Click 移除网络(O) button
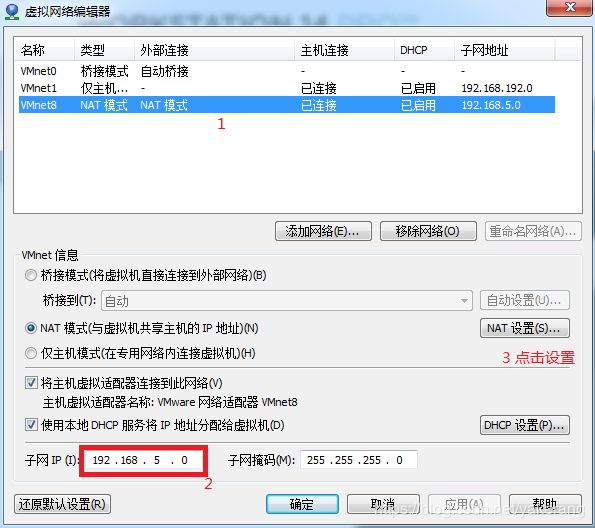 (428, 231)
